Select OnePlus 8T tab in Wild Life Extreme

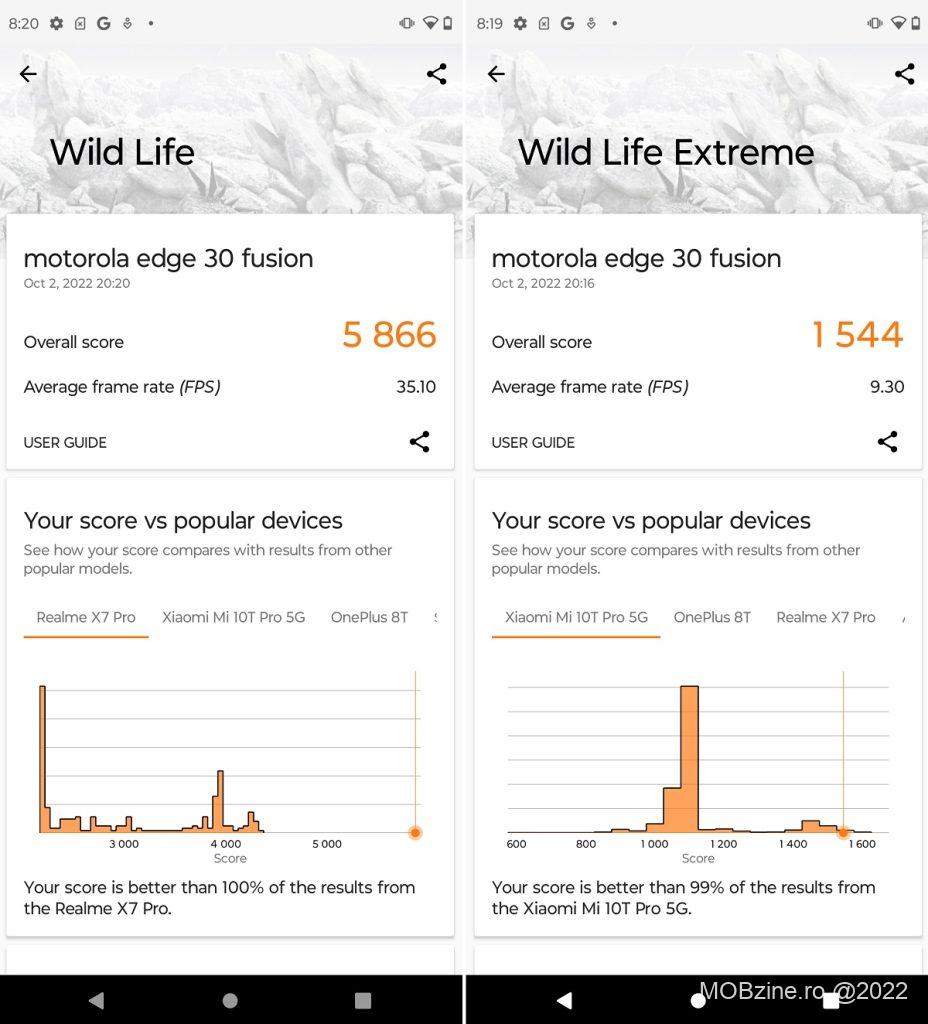coord(712,617)
